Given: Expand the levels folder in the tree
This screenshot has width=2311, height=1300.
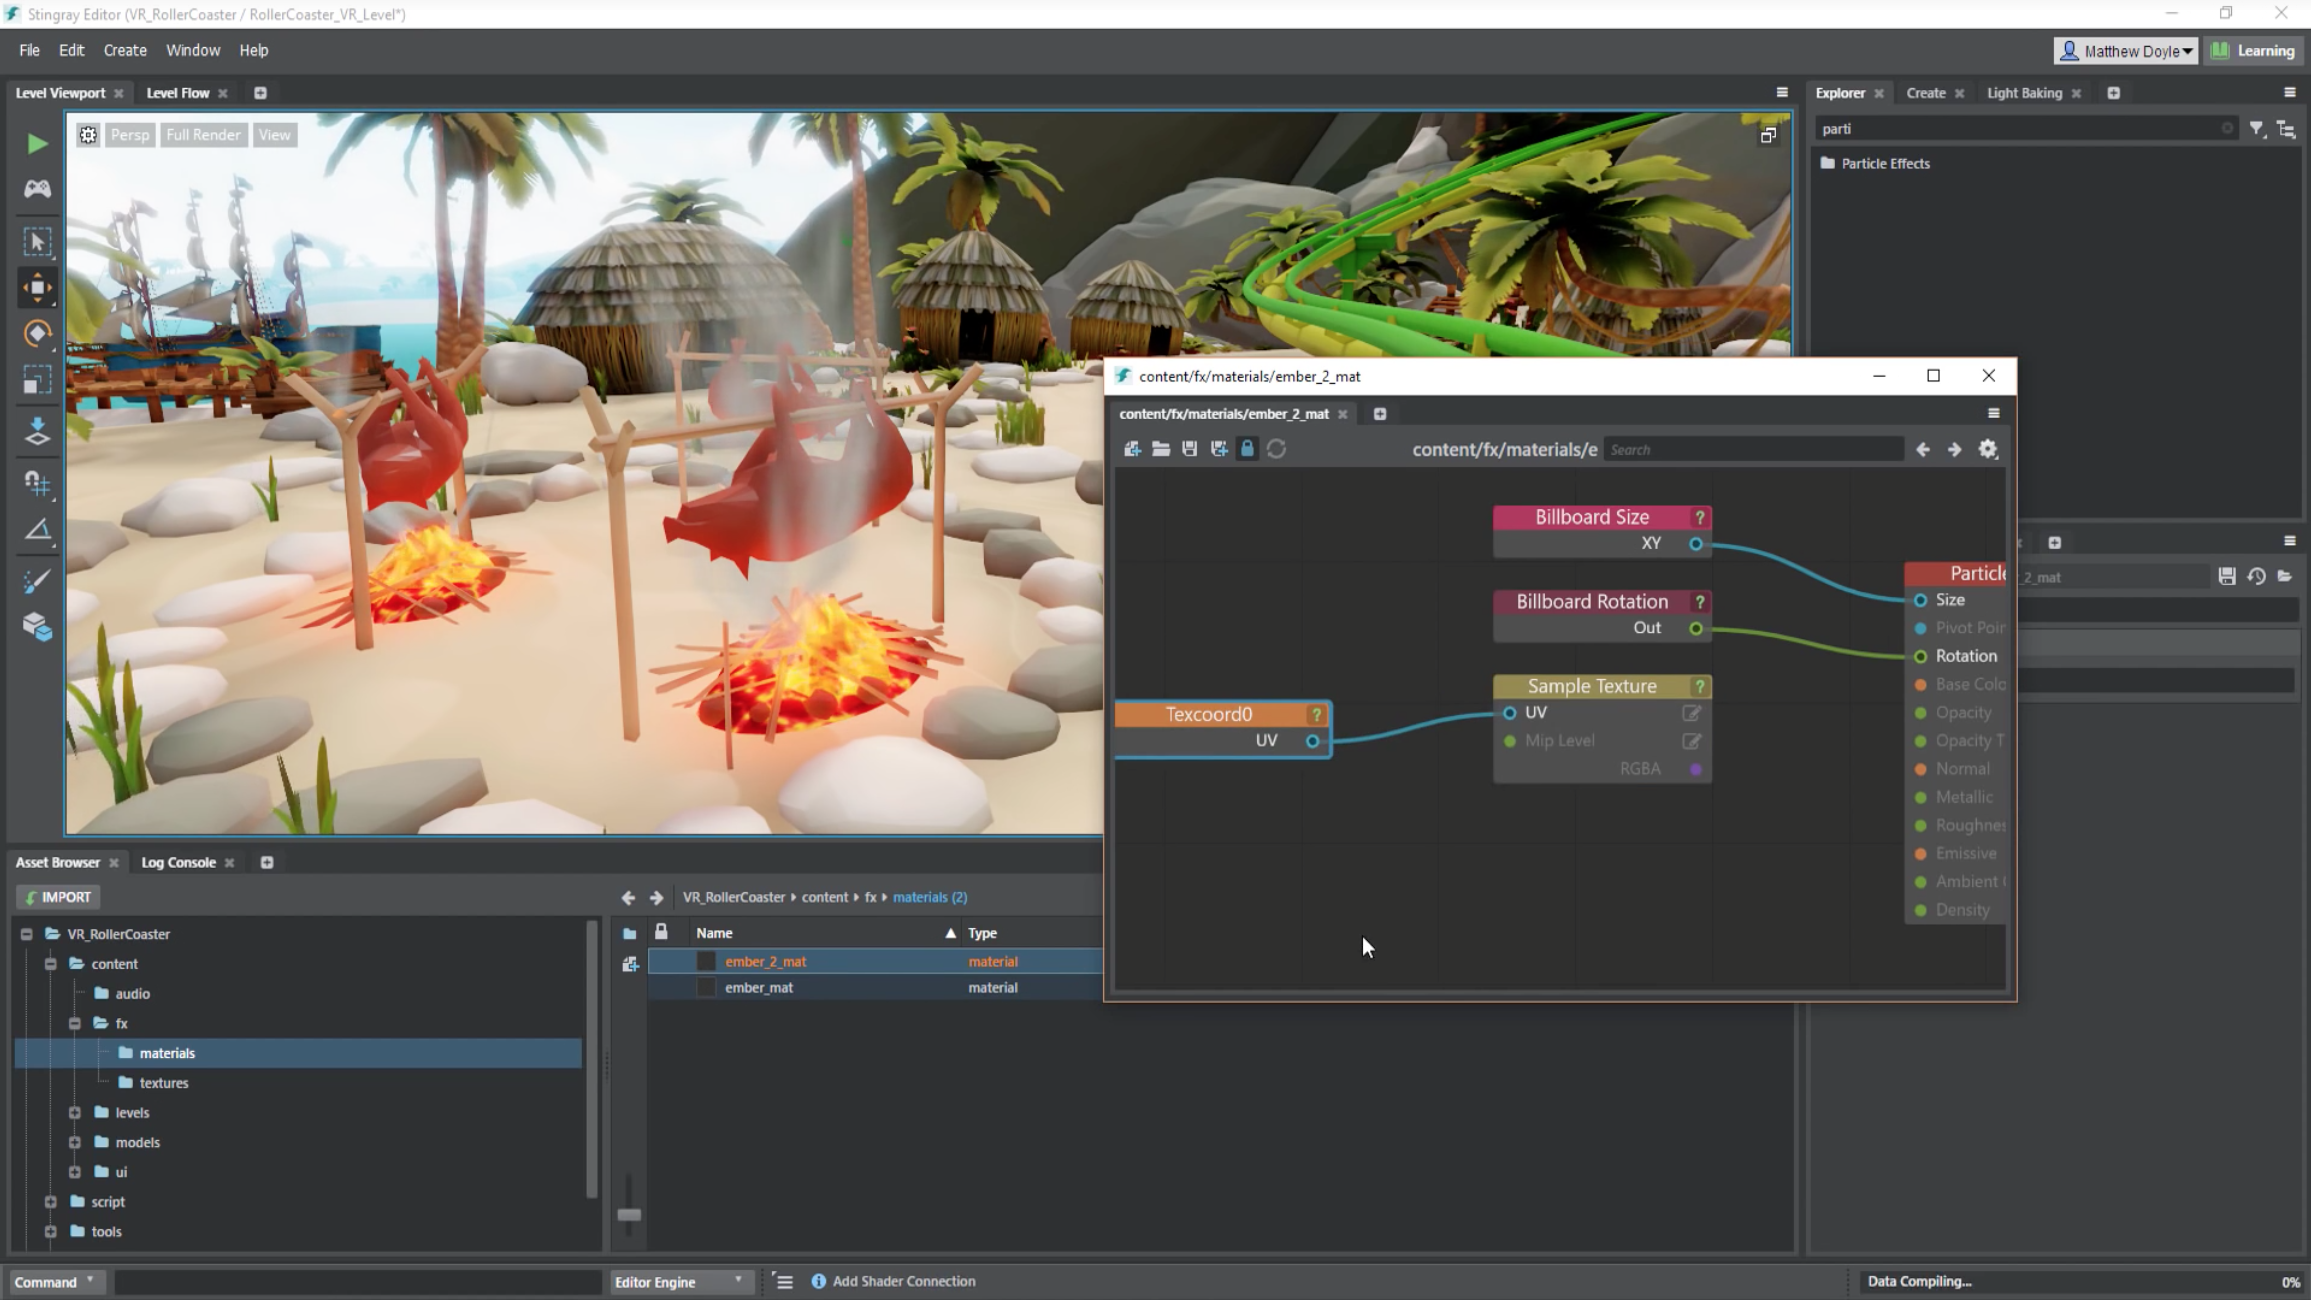Looking at the screenshot, I should 75,1112.
